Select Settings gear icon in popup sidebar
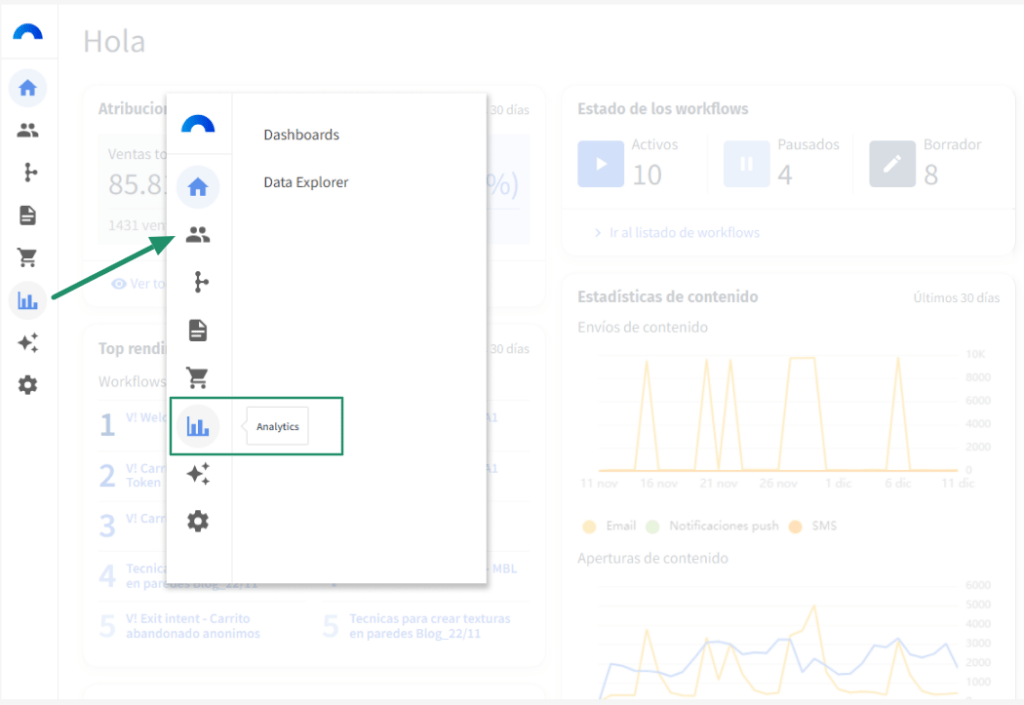The height and width of the screenshot is (705, 1024). pyautogui.click(x=198, y=522)
